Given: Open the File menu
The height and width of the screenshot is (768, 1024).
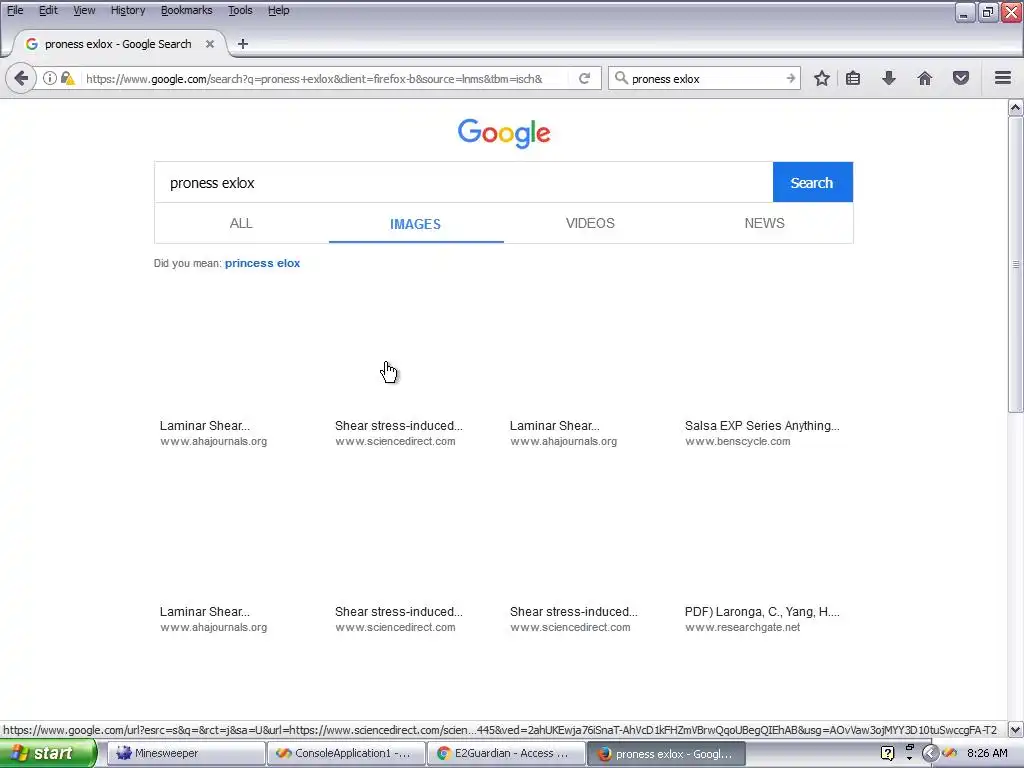Looking at the screenshot, I should coord(15,10).
